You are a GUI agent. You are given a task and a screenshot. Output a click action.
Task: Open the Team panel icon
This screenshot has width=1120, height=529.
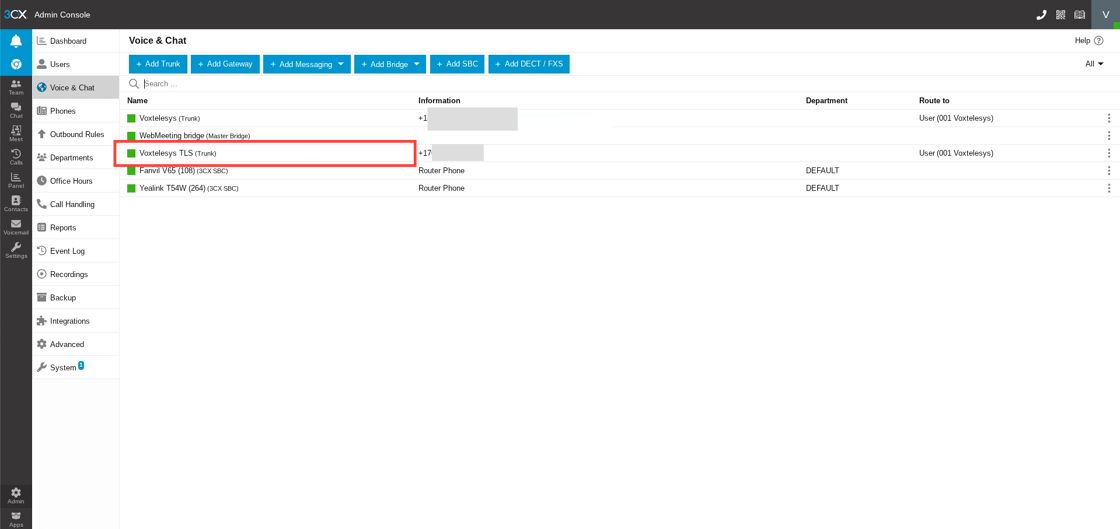[x=16, y=87]
